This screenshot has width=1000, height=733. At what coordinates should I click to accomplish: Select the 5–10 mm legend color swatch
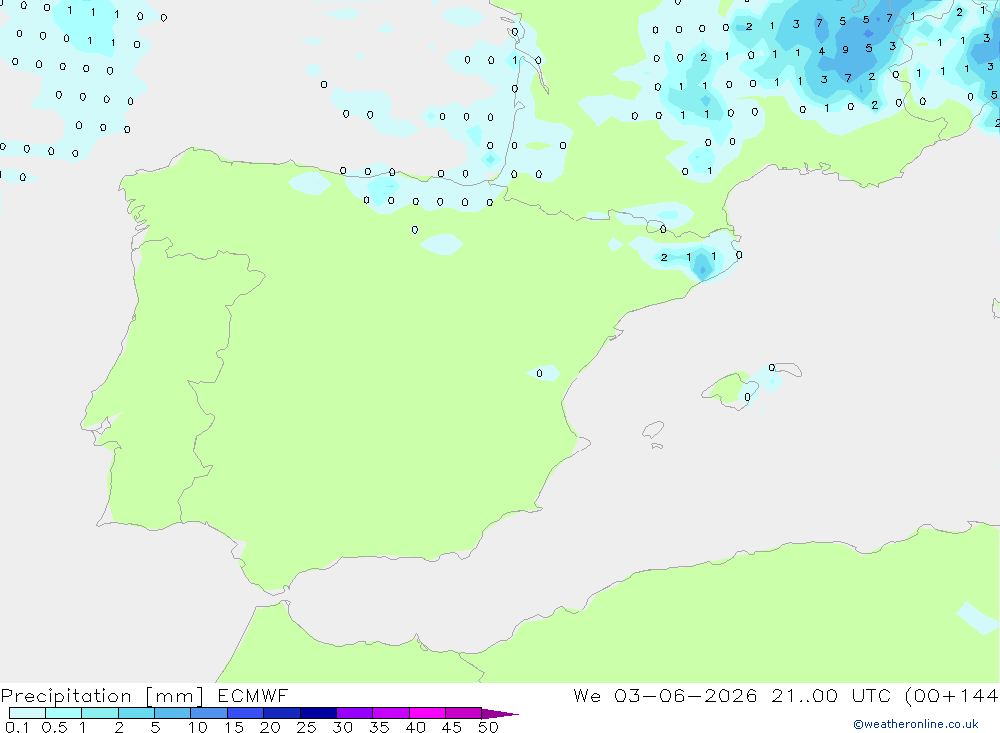point(172,713)
